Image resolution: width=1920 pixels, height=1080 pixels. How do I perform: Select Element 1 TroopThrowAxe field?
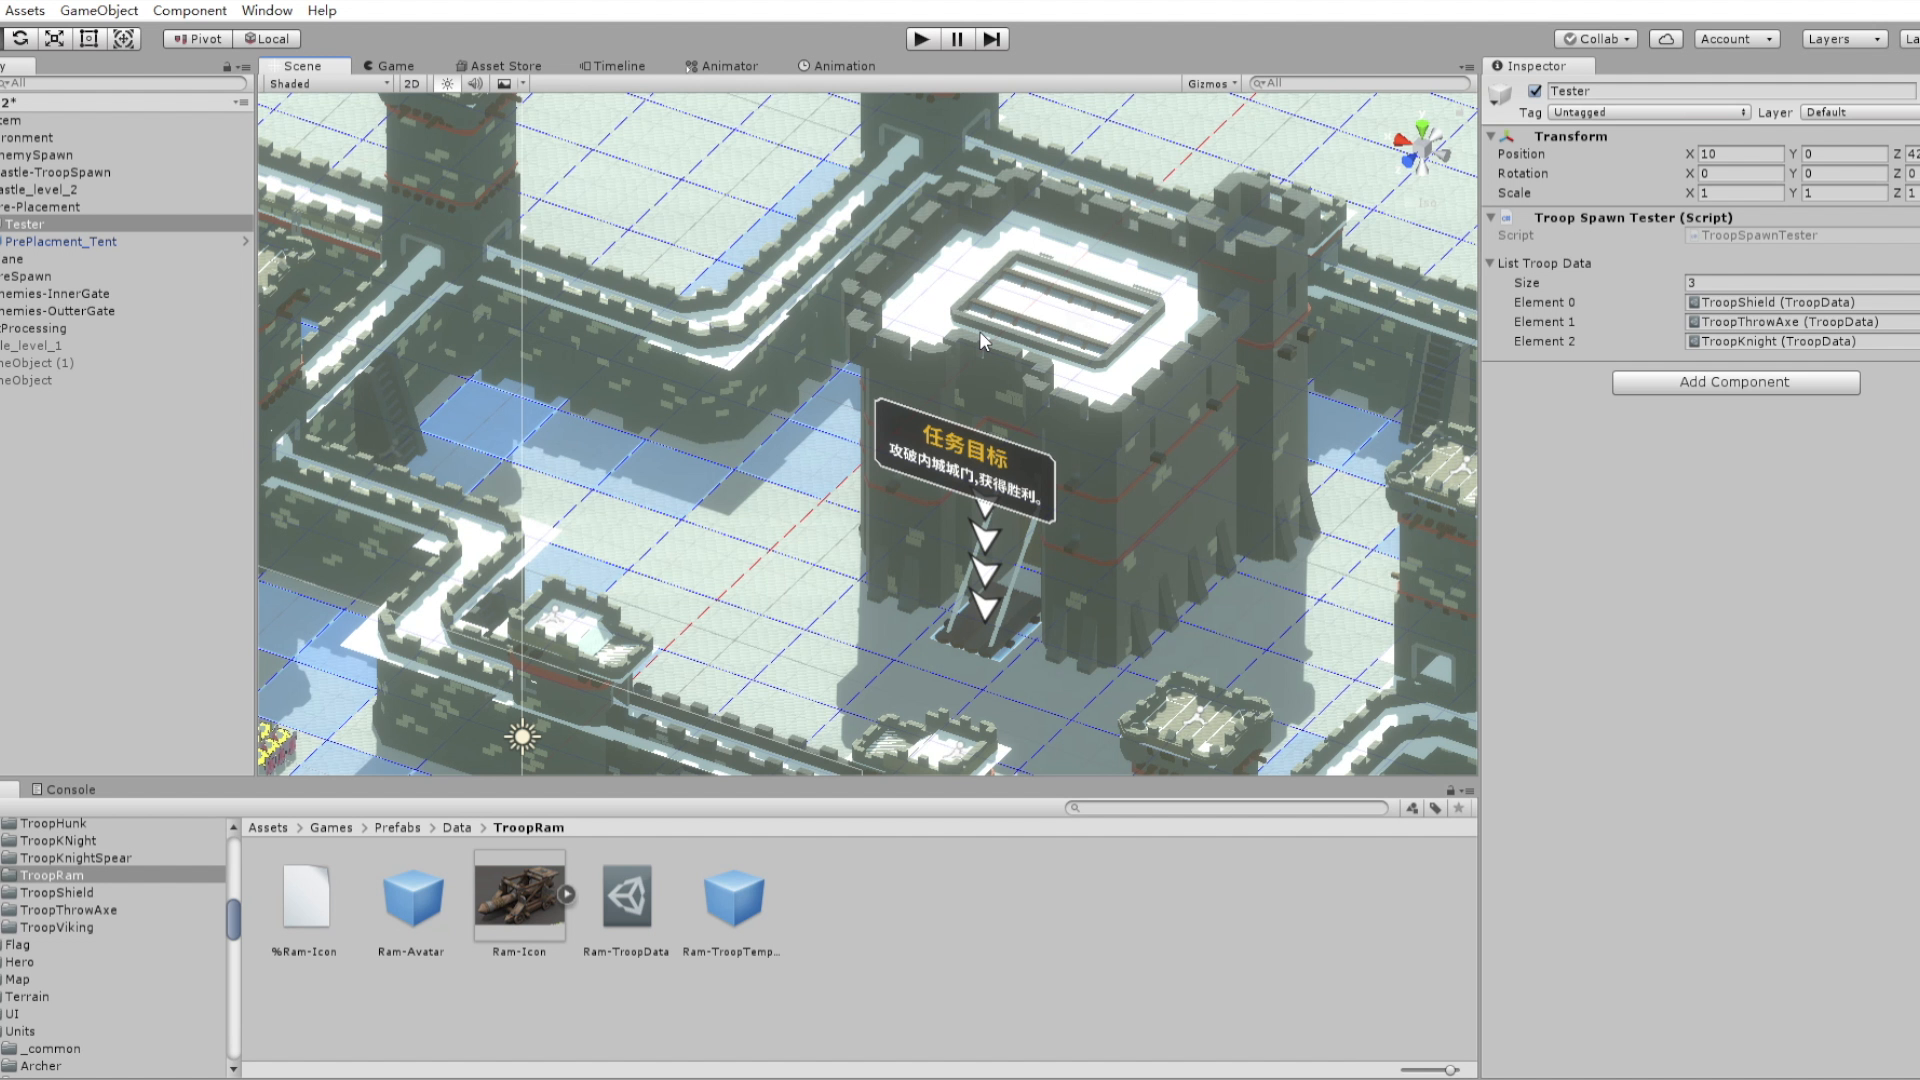[x=1802, y=322]
